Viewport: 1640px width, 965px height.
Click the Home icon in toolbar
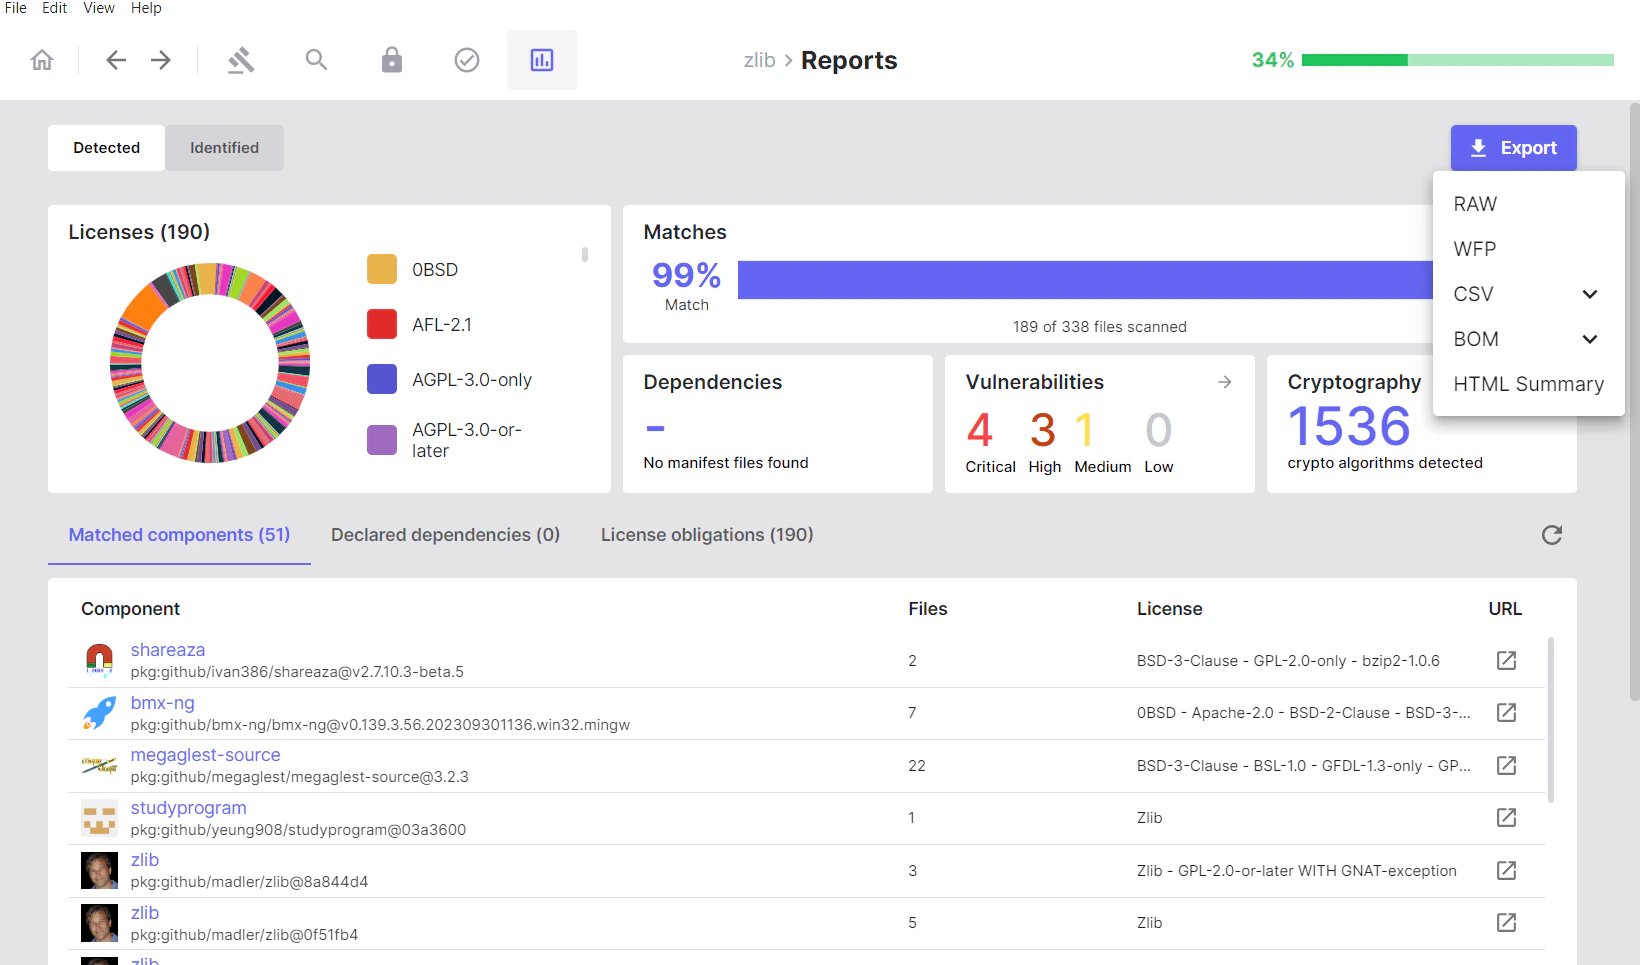pyautogui.click(x=42, y=60)
